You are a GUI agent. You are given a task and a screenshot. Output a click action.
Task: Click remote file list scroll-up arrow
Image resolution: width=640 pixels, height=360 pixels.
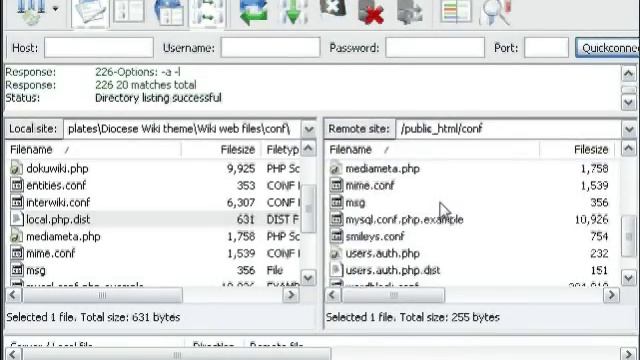coord(629,149)
